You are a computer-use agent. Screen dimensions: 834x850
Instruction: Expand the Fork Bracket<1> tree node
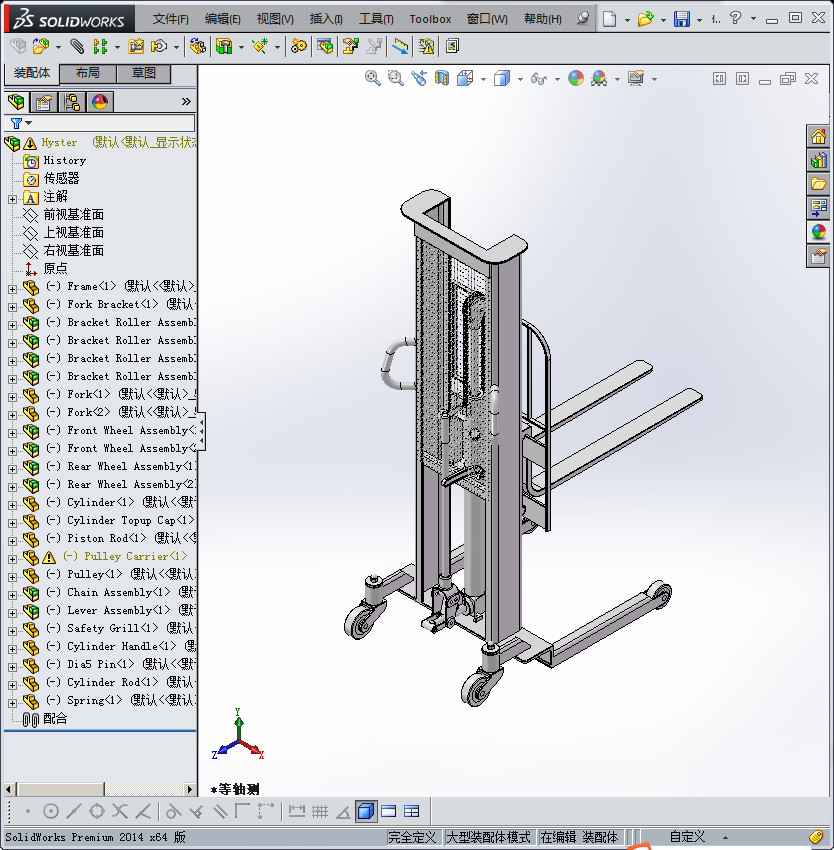pos(12,307)
